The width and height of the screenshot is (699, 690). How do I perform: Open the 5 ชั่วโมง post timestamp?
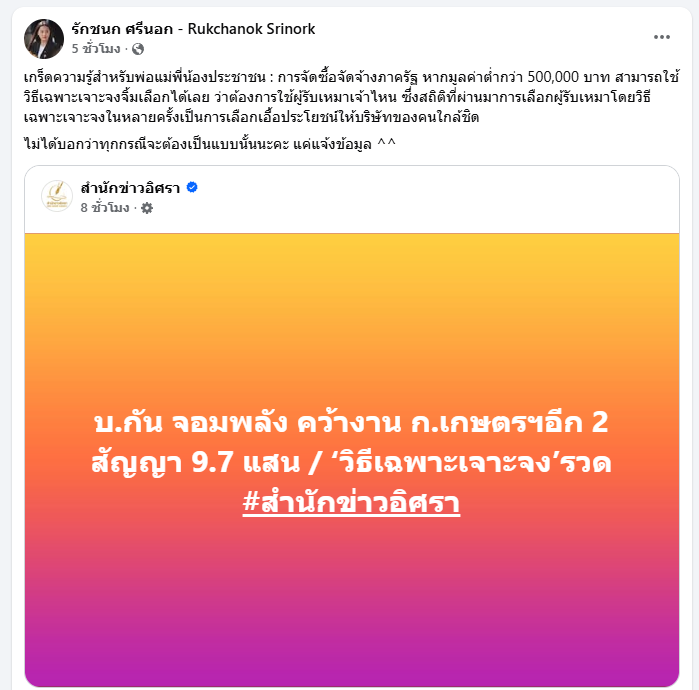pyautogui.click(x=96, y=48)
